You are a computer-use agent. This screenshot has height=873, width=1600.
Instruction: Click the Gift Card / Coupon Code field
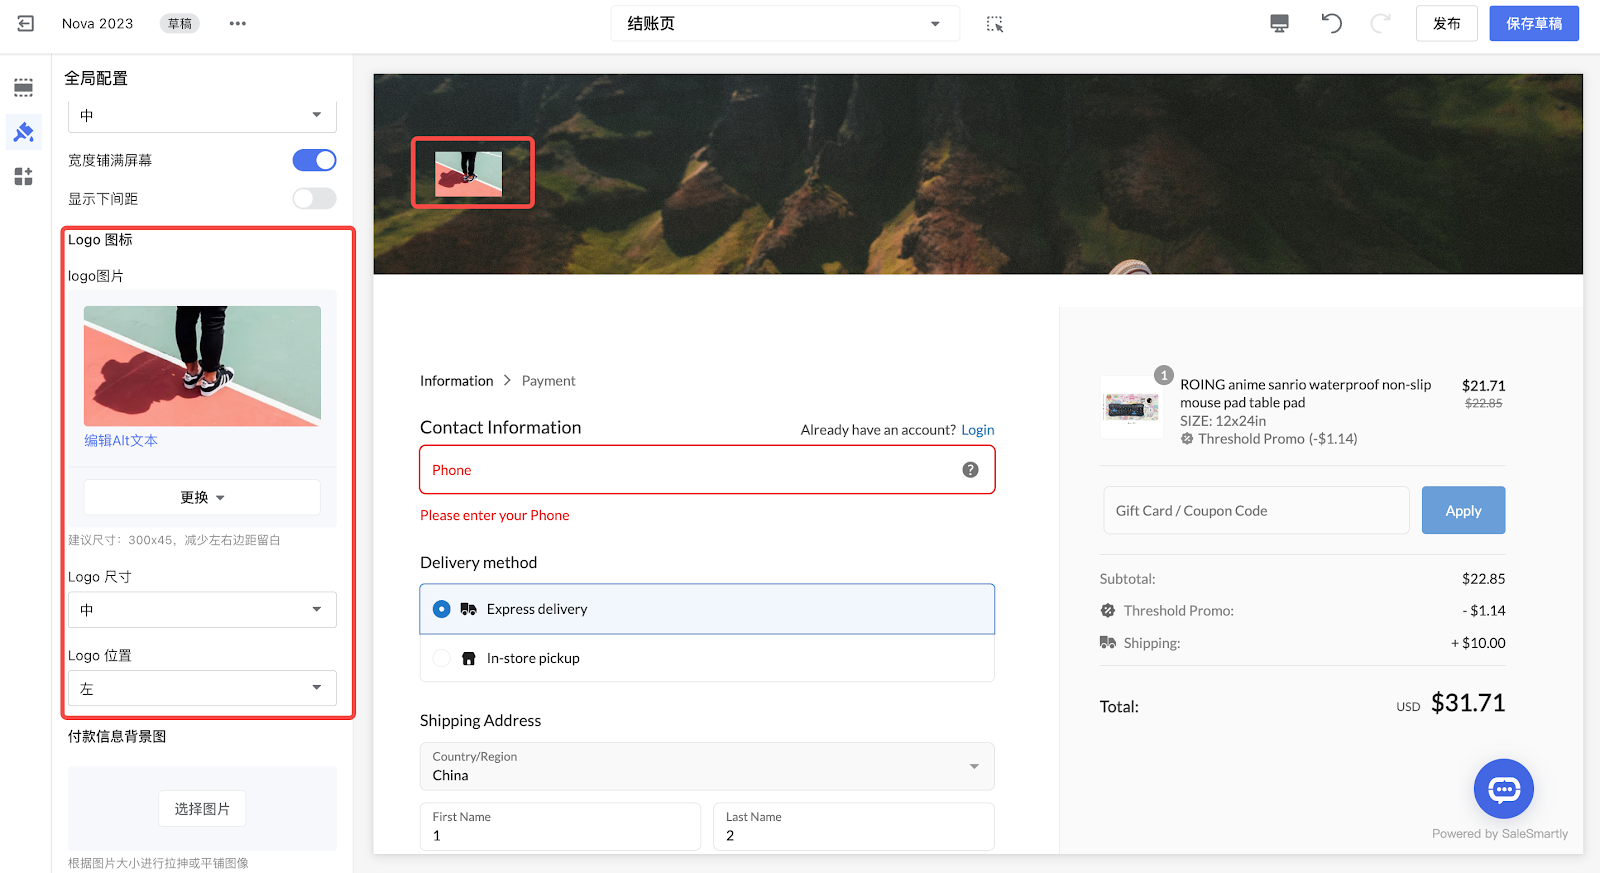(x=1256, y=510)
